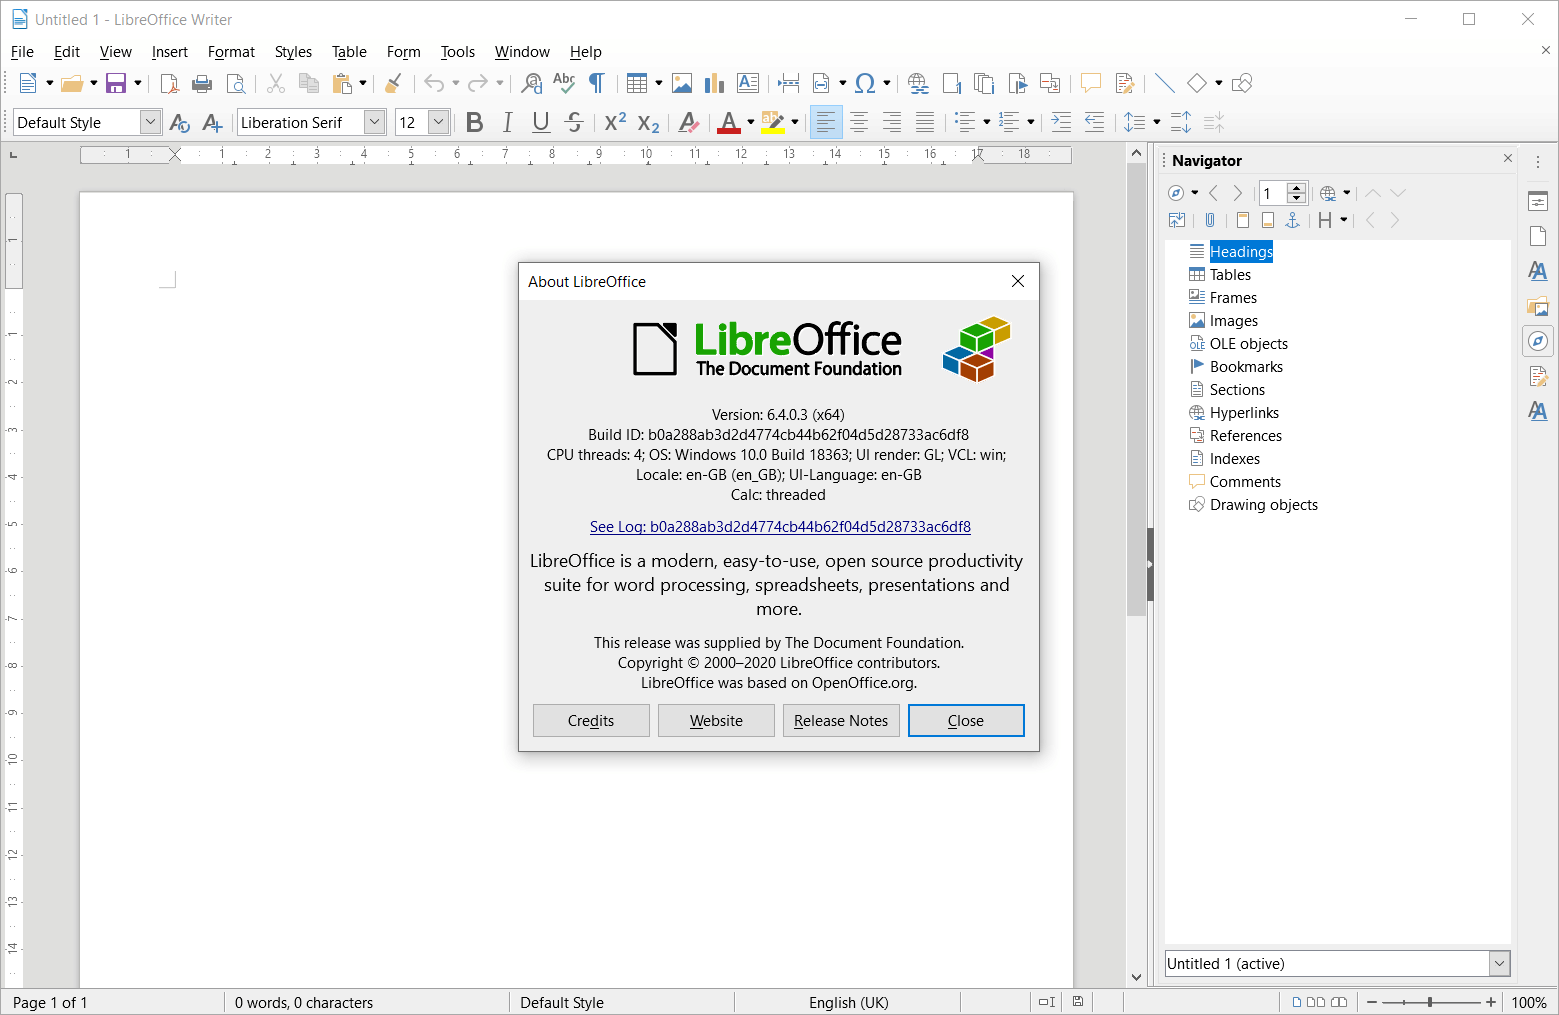Image resolution: width=1559 pixels, height=1015 pixels.
Task: Open the File menu
Action: coord(22,52)
